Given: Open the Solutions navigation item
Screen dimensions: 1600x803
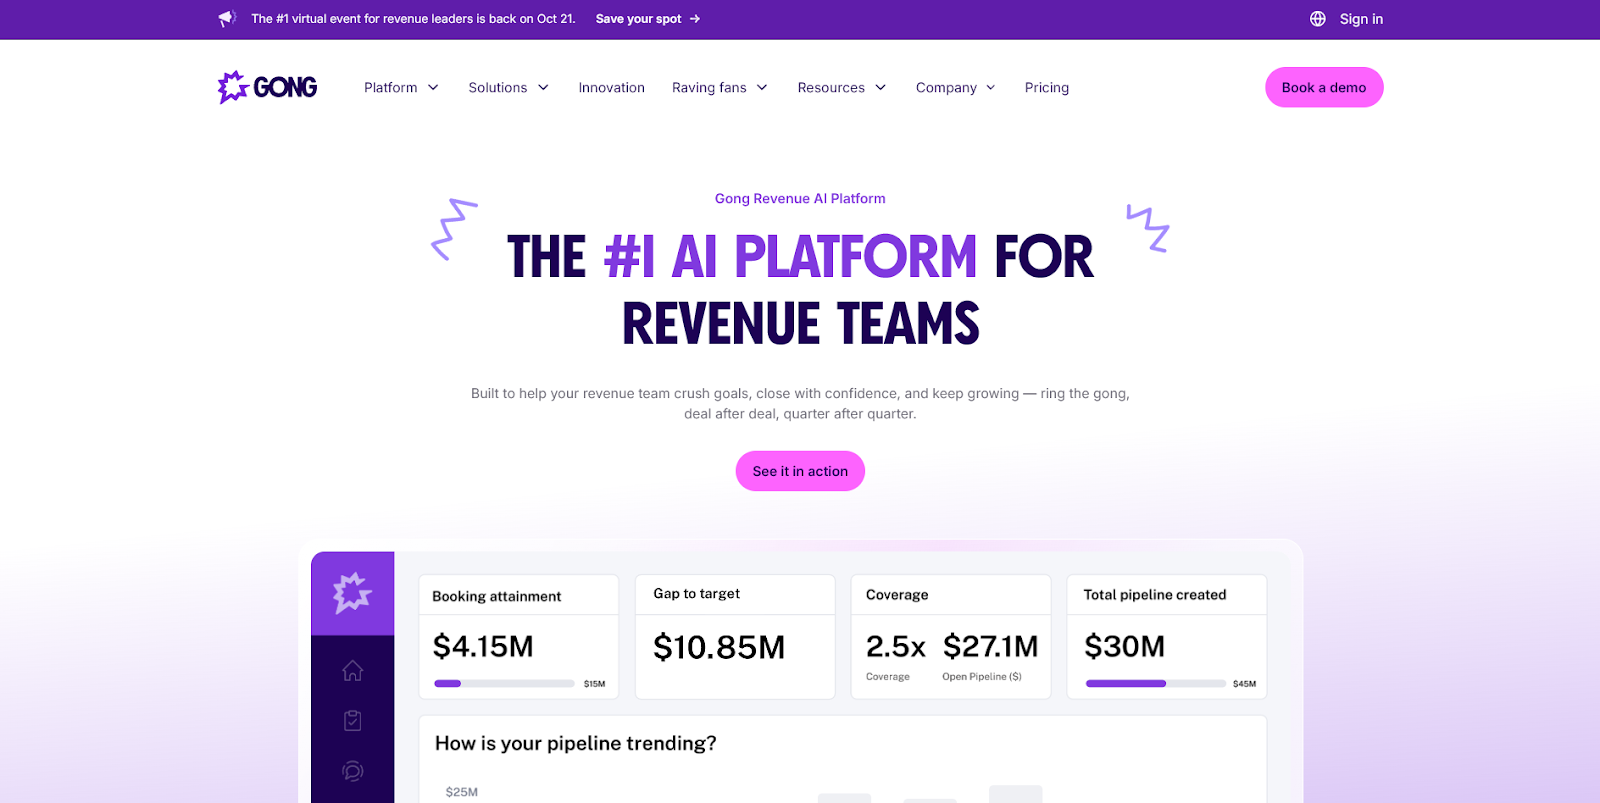Looking at the screenshot, I should coord(497,88).
